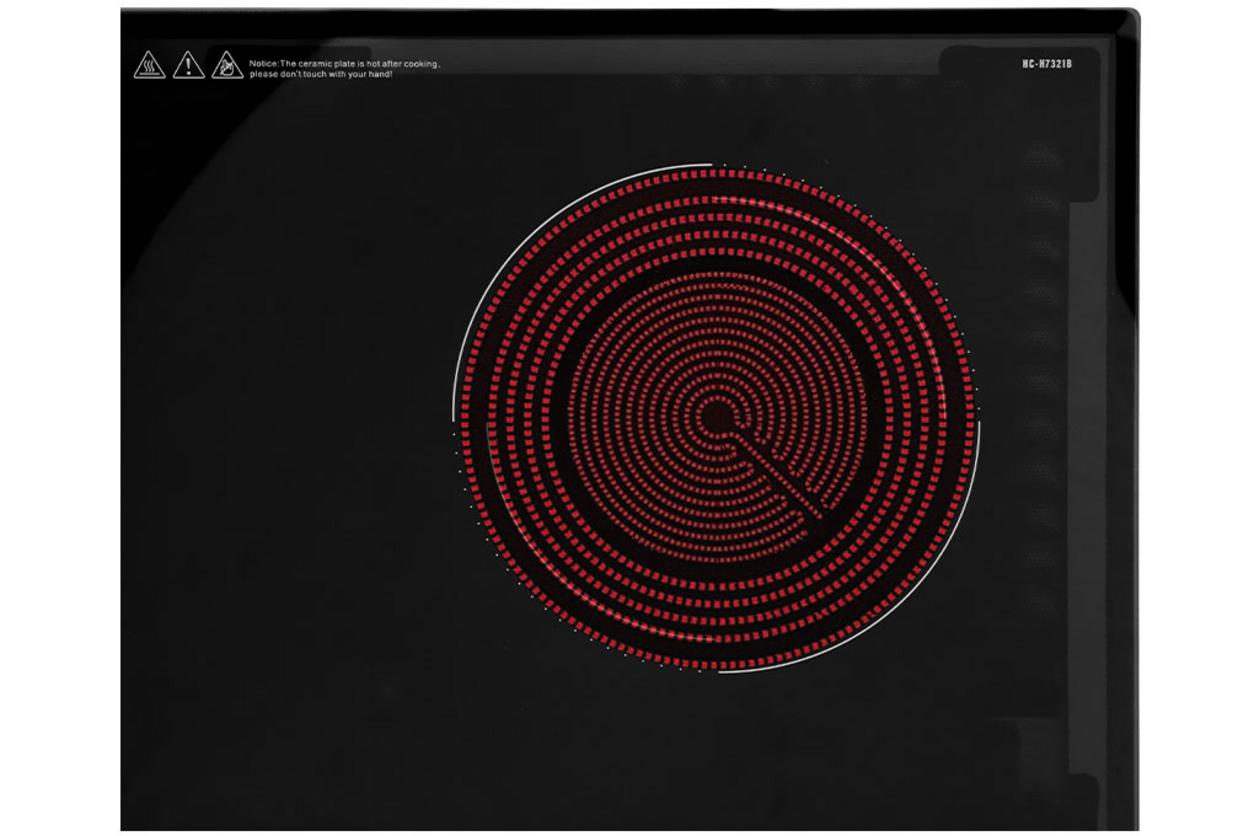
Task: Click the red glowing heating zone center
Action: 717,417
